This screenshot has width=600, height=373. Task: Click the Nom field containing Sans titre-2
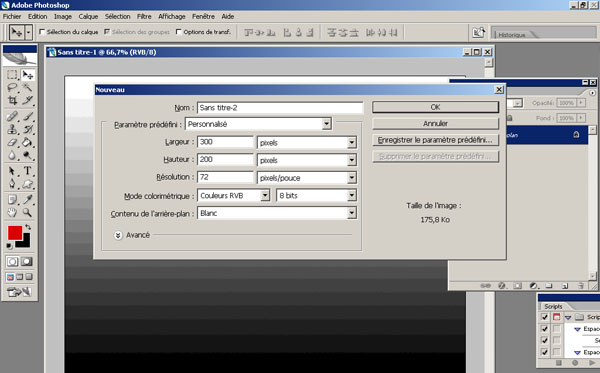pyautogui.click(x=280, y=108)
